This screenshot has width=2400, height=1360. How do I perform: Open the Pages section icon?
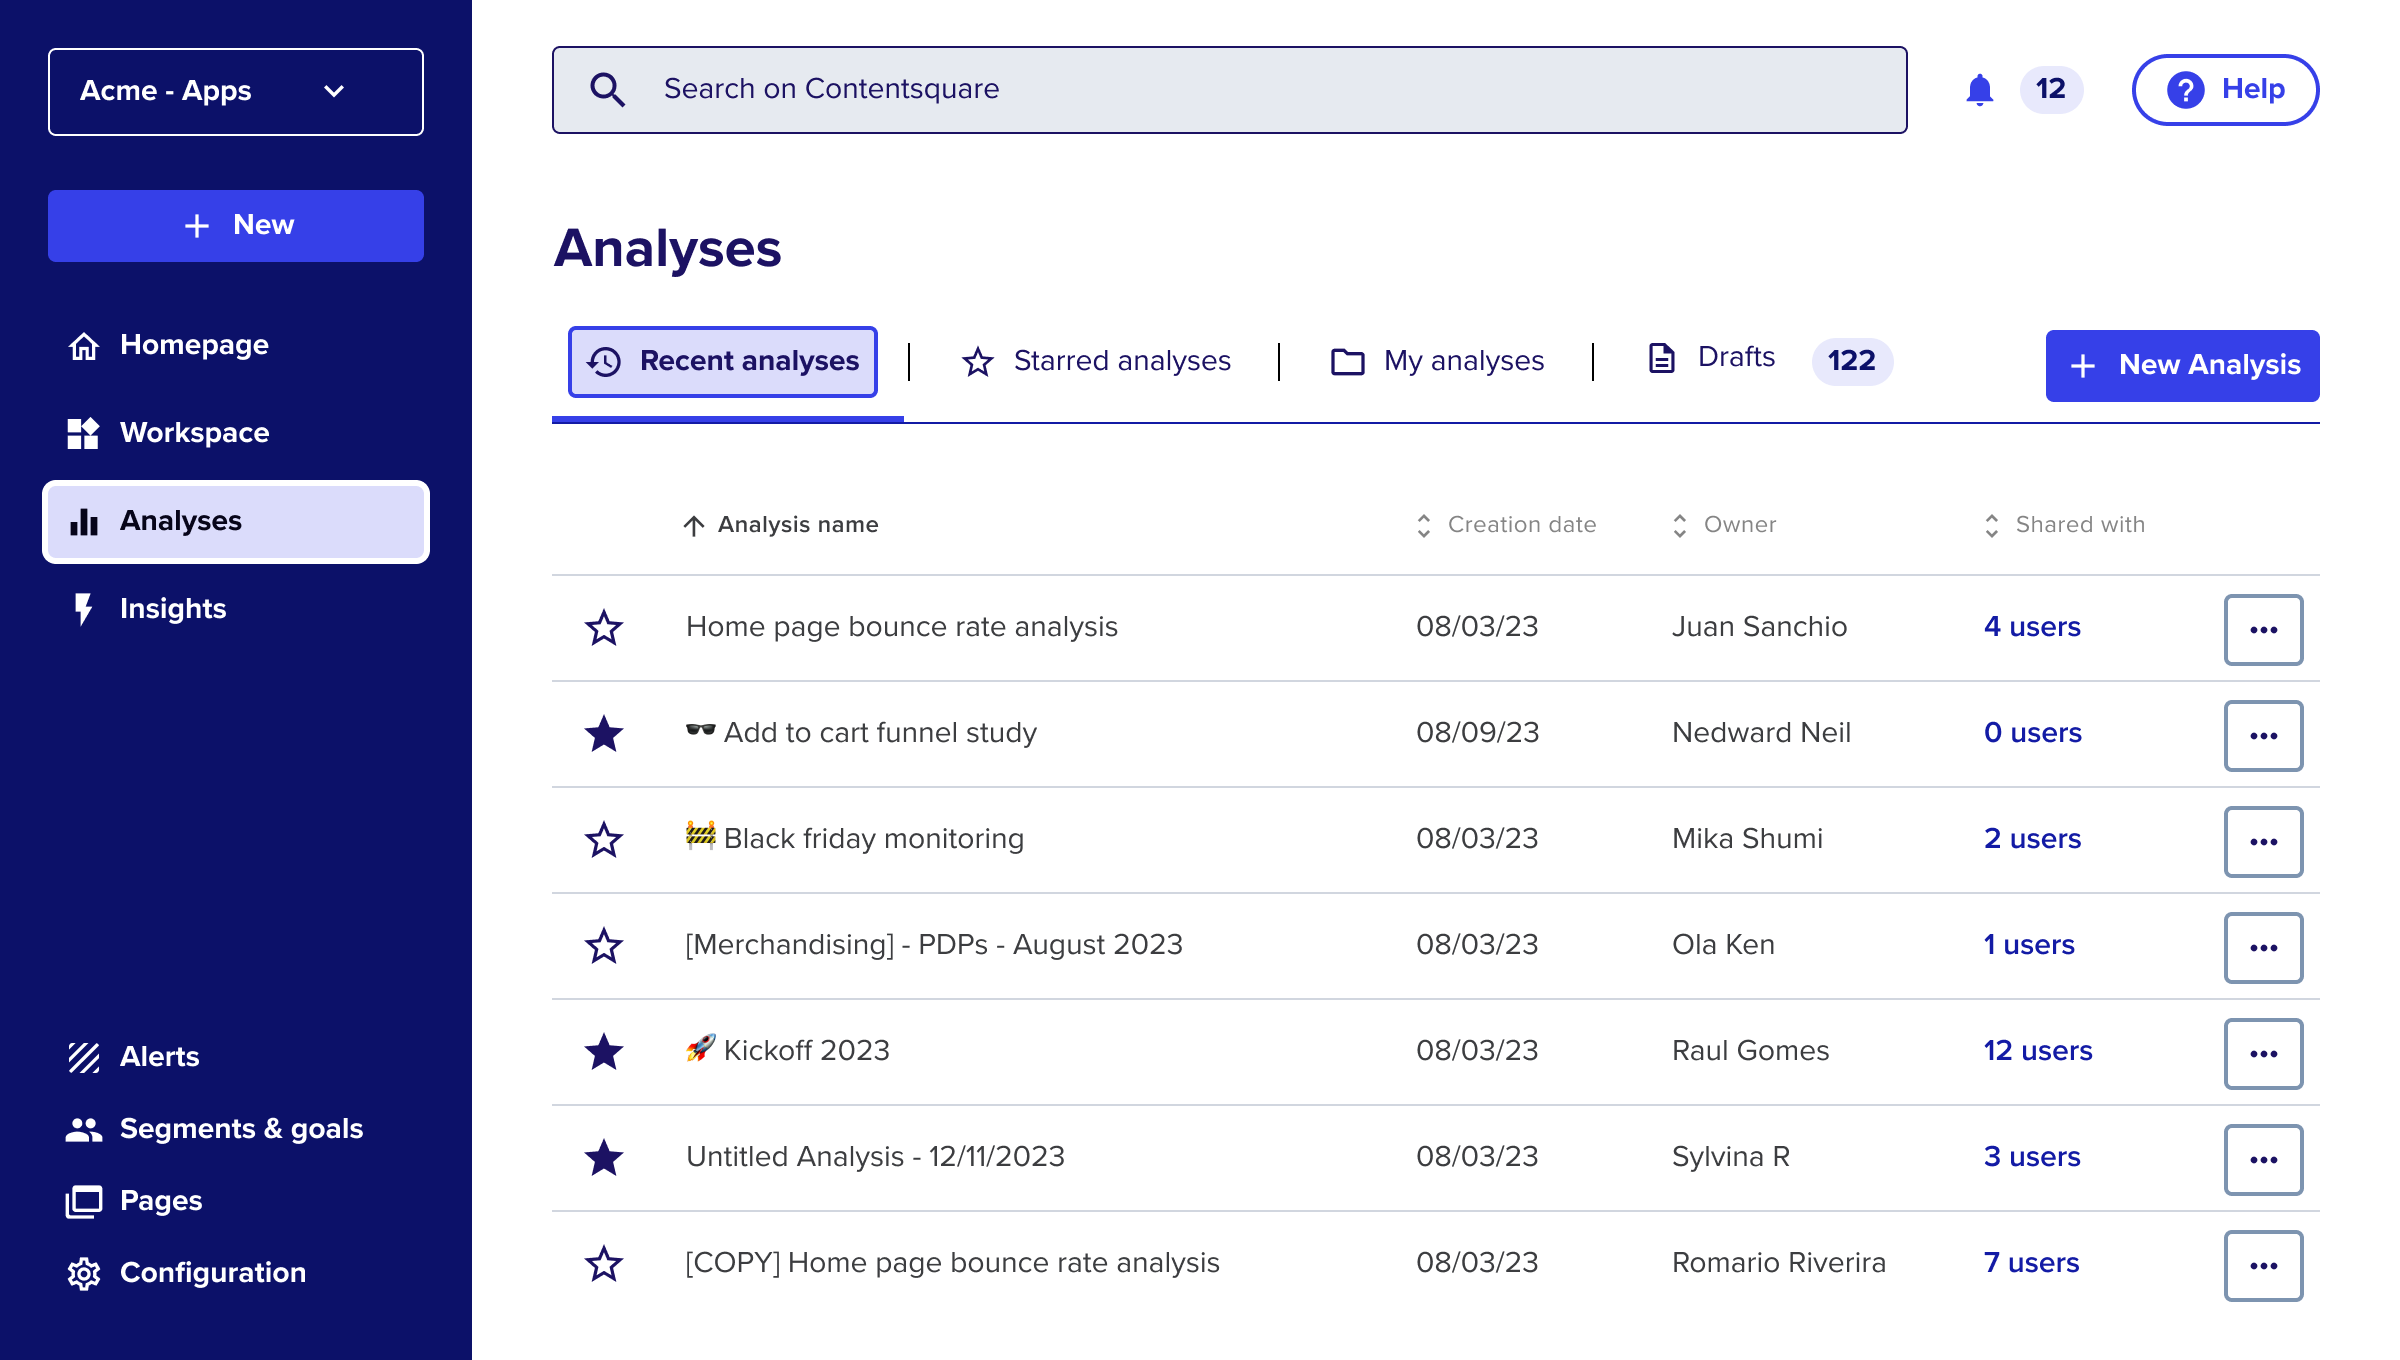(84, 1201)
